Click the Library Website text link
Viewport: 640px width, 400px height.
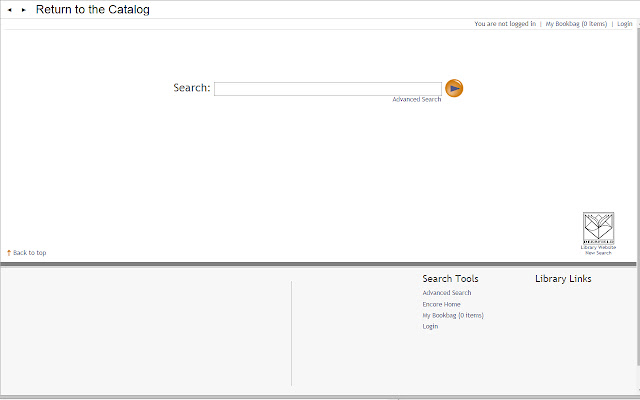tap(598, 247)
